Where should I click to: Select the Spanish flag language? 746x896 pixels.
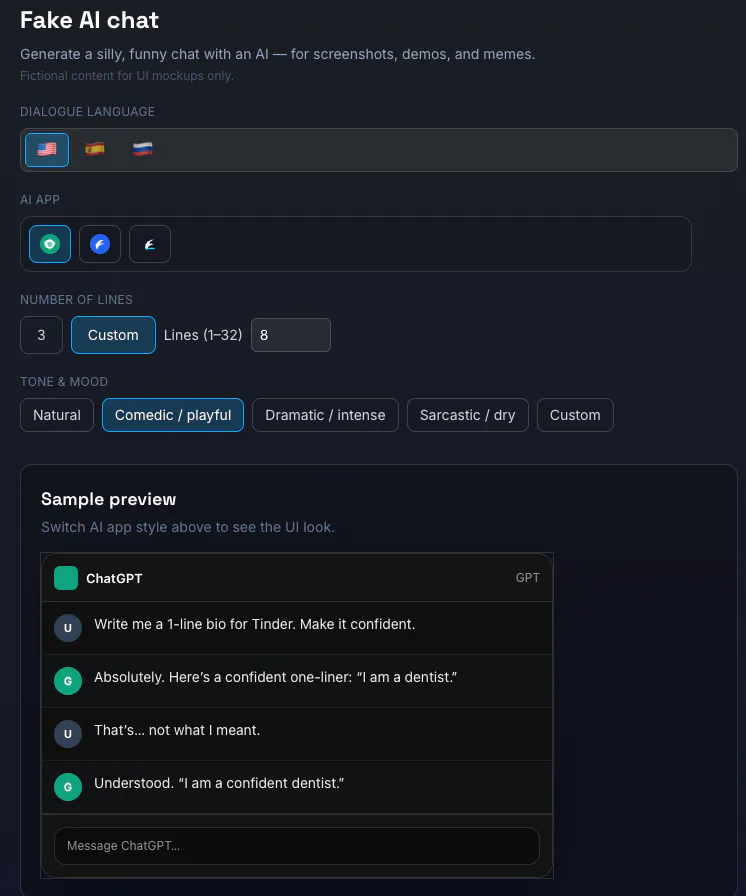pos(95,150)
